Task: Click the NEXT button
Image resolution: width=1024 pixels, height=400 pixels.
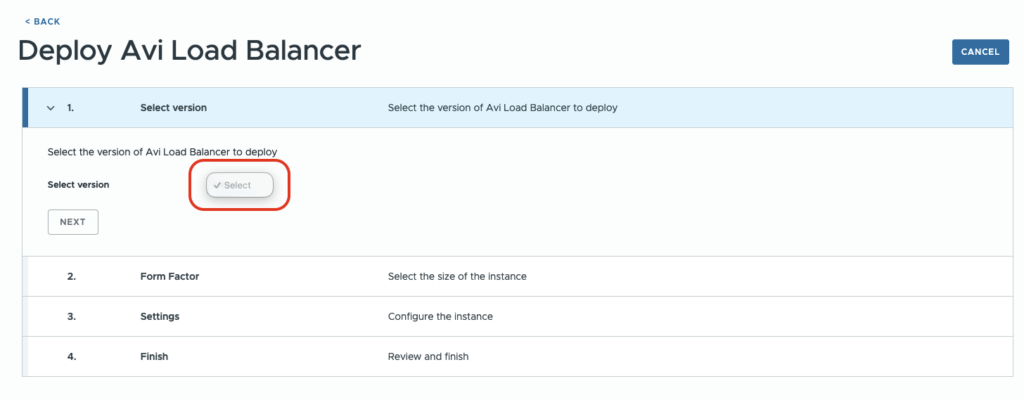Action: tap(73, 222)
